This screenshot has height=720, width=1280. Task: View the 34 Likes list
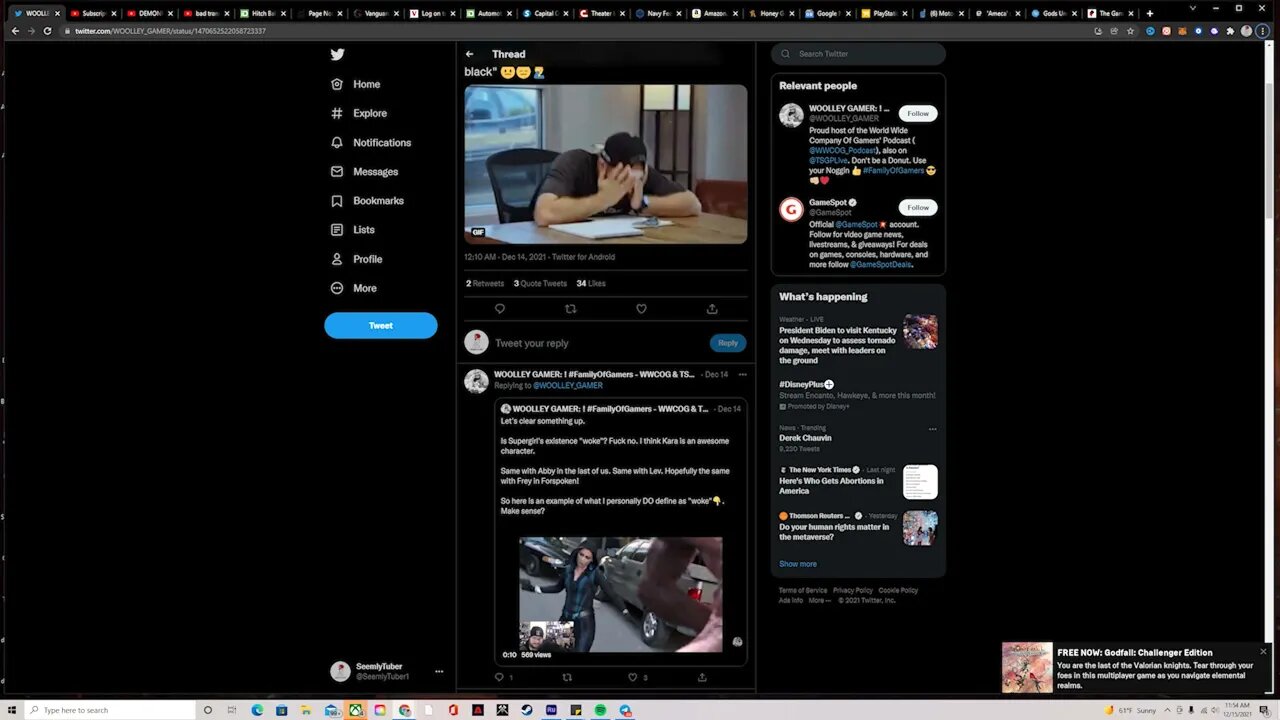591,283
